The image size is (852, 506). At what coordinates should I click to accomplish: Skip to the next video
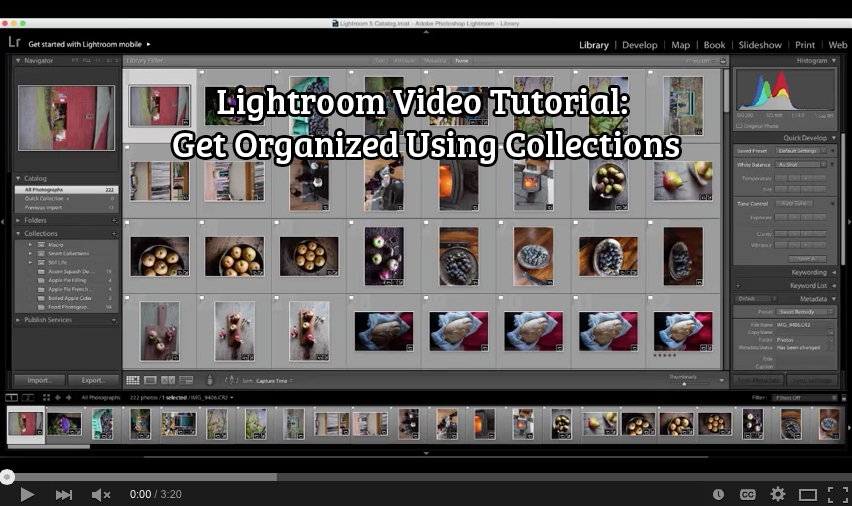click(64, 495)
